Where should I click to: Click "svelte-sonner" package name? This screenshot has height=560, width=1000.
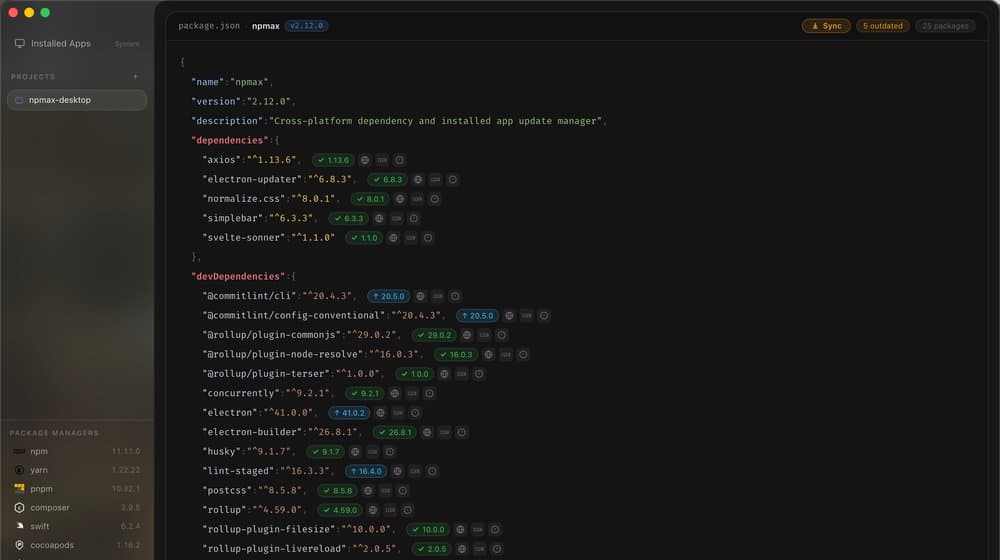244,238
